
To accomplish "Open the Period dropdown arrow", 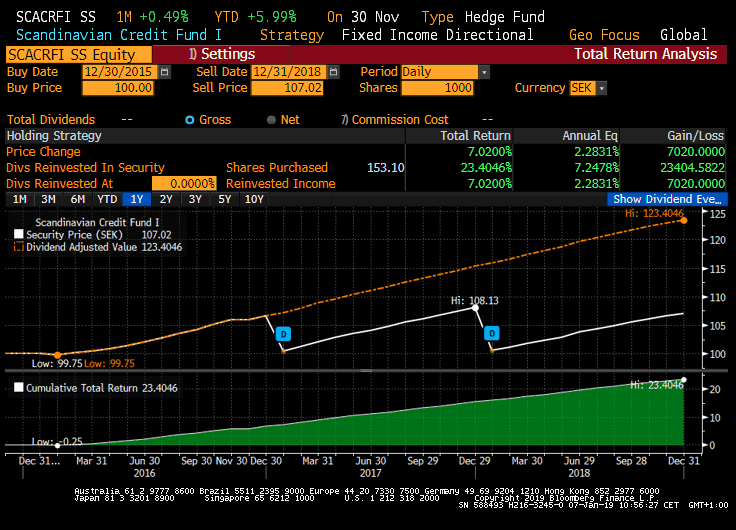I will [x=484, y=72].
